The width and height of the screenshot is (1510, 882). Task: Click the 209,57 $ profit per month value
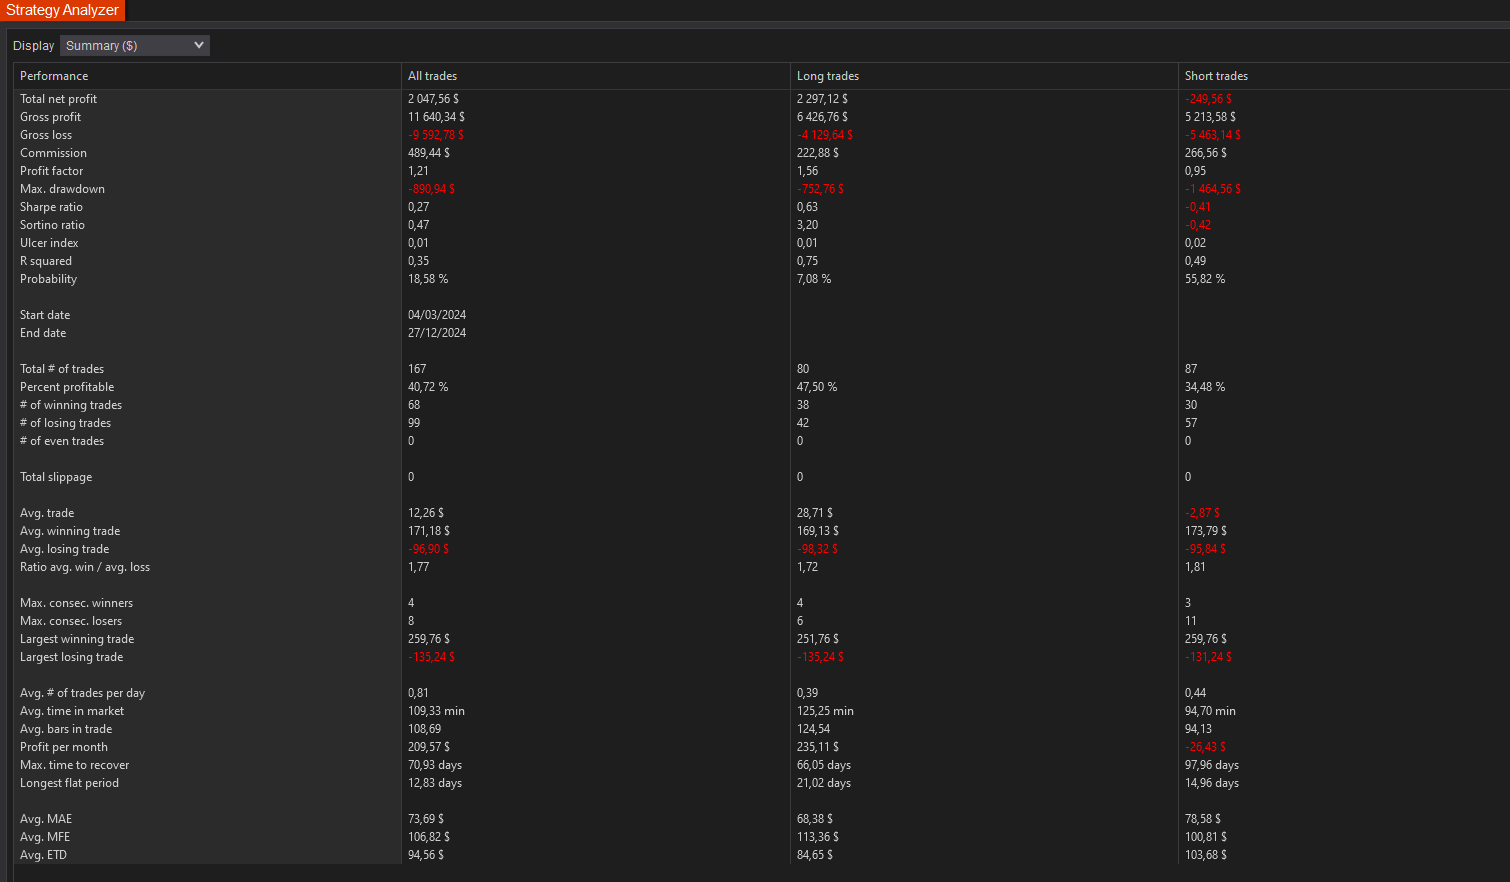(x=429, y=747)
